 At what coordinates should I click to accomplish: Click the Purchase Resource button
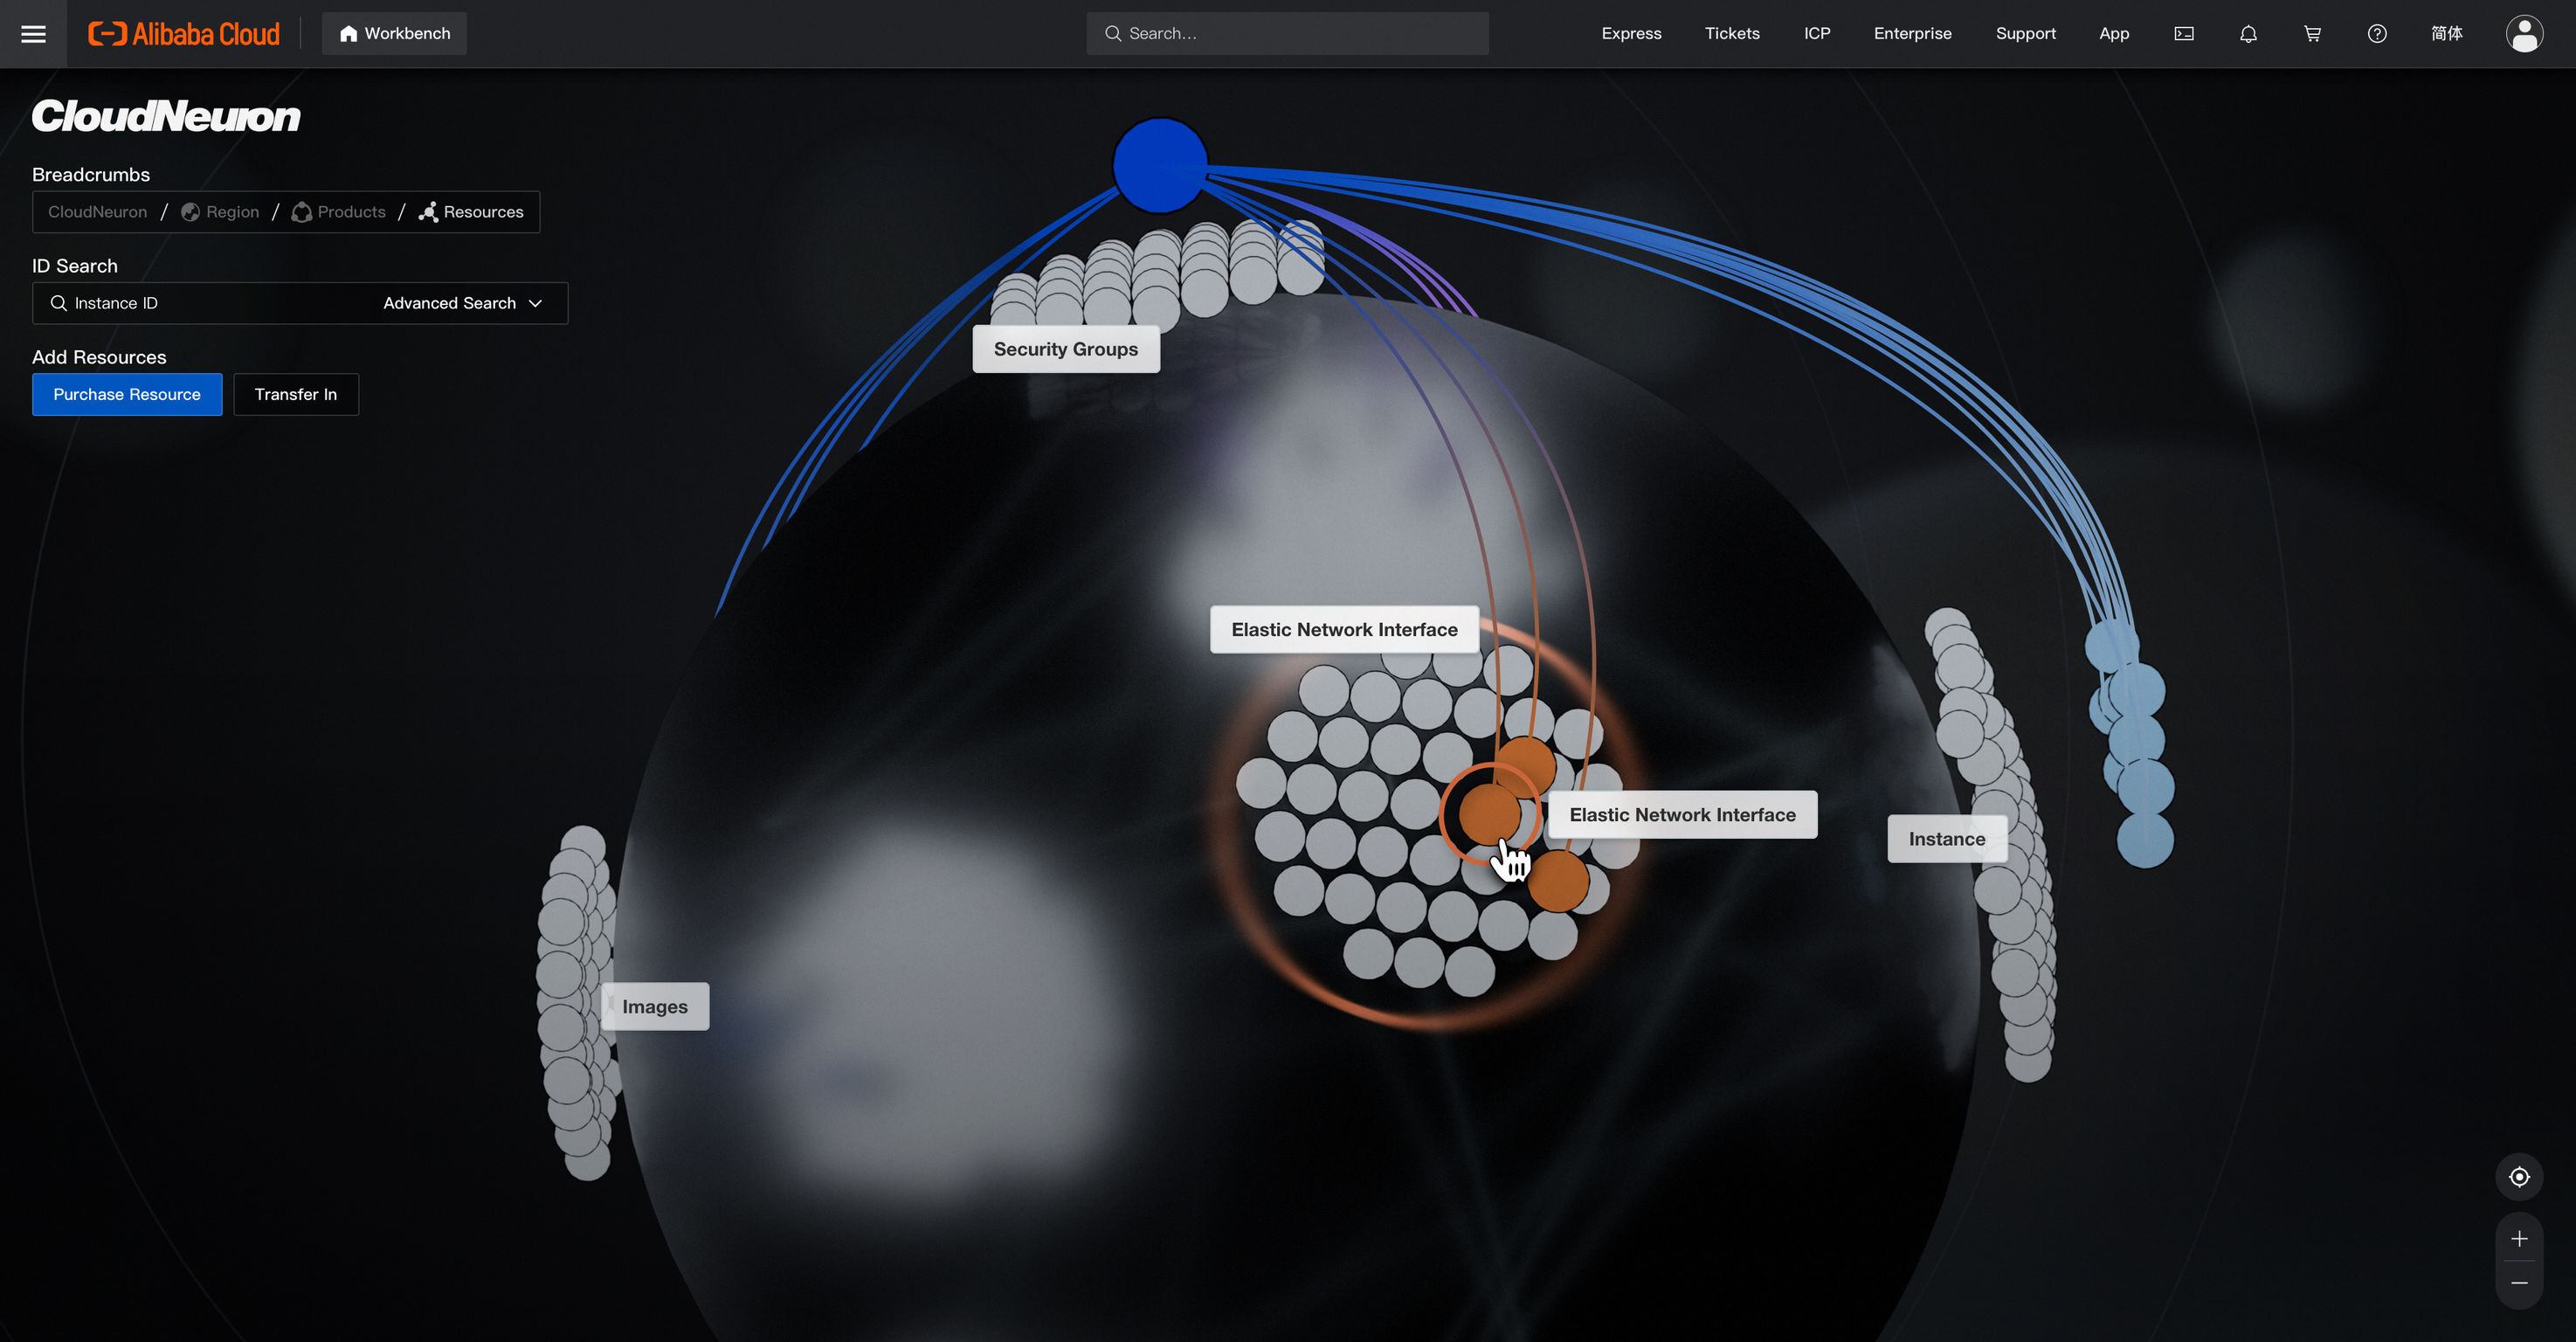[126, 393]
